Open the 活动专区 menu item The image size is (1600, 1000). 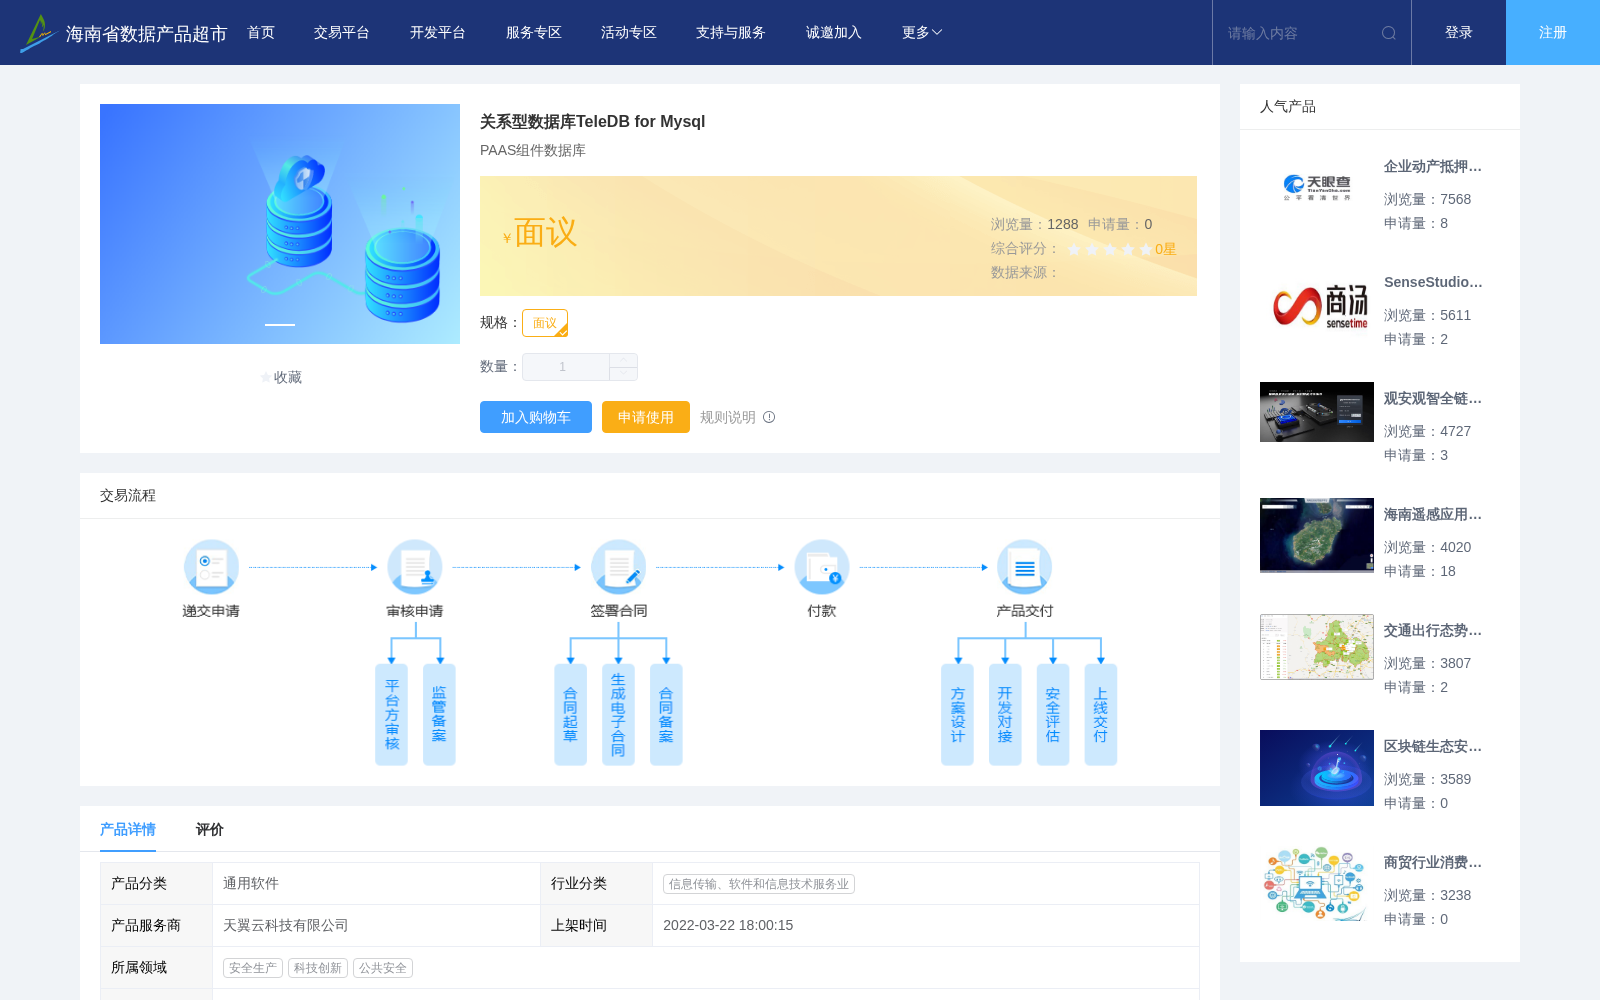[629, 33]
